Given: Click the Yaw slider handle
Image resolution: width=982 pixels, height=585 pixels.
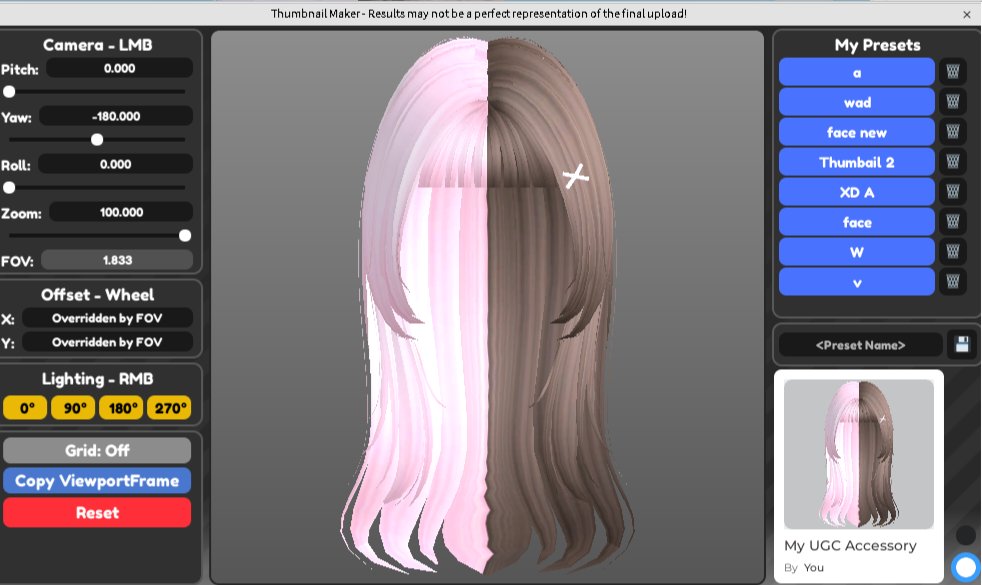Looking at the screenshot, I should (x=97, y=140).
